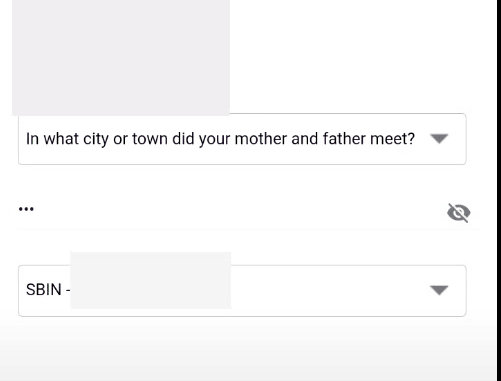
Task: Pick another bank using the SBIN triangle chevron
Action: point(439,290)
